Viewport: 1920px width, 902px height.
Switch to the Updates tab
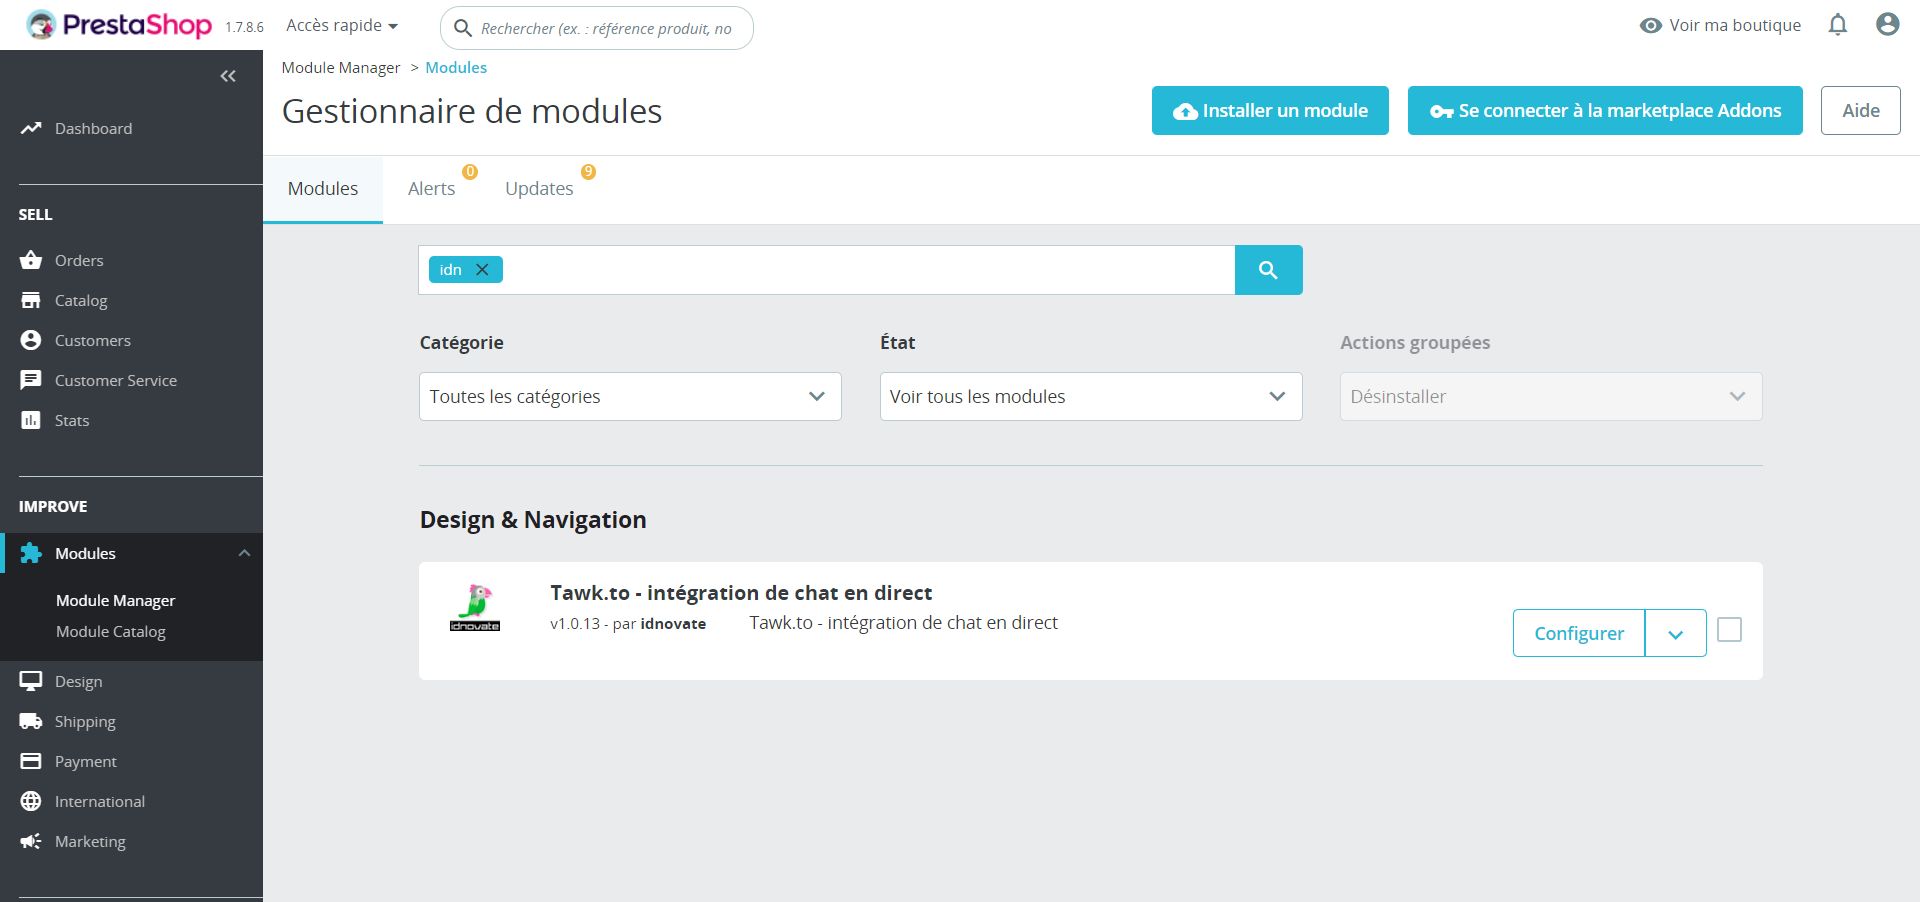pos(539,189)
